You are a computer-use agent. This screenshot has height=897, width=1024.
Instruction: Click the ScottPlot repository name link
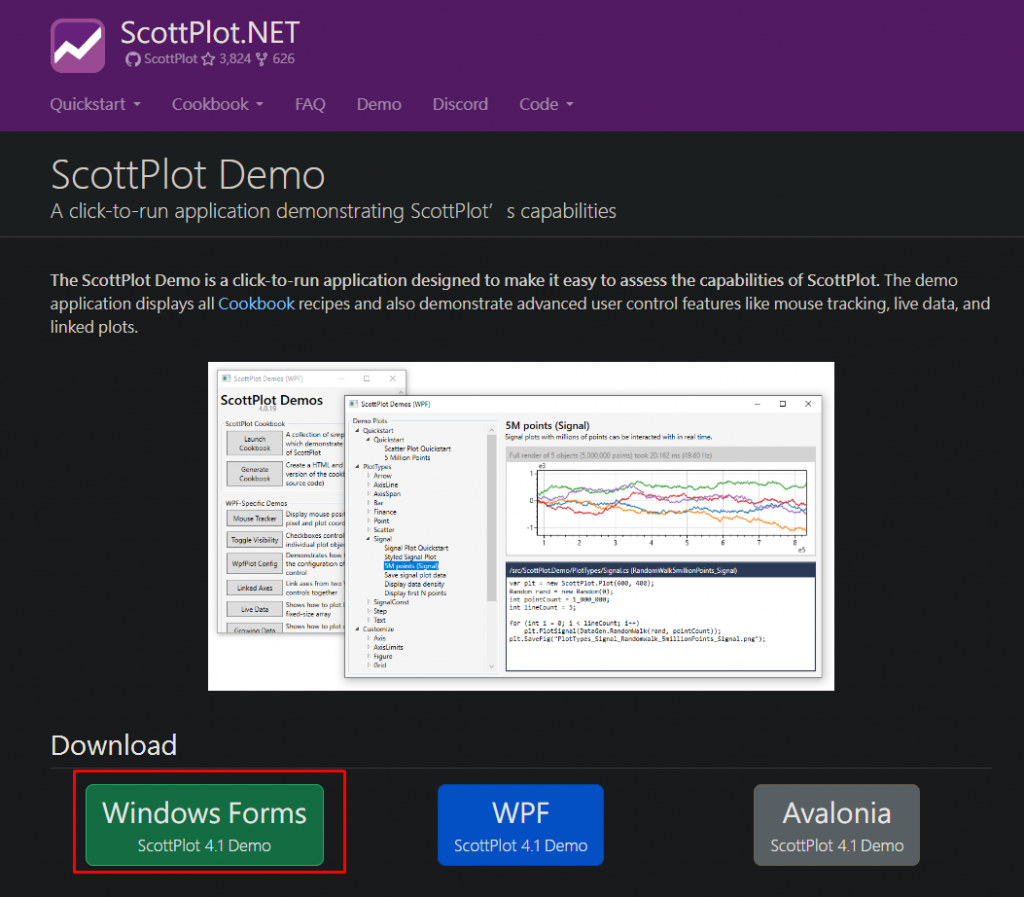[170, 59]
